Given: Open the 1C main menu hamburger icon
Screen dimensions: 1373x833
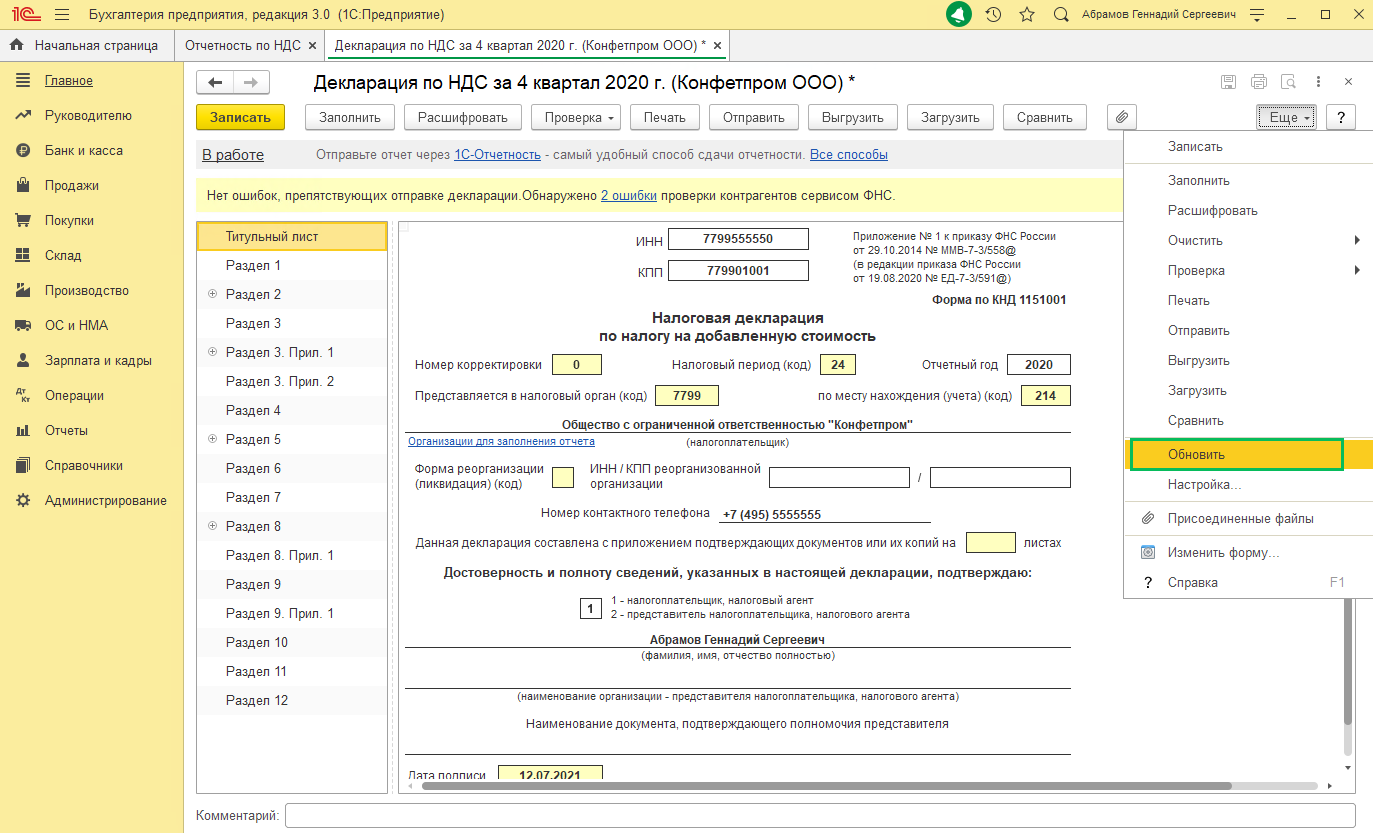Looking at the screenshot, I should pos(62,15).
